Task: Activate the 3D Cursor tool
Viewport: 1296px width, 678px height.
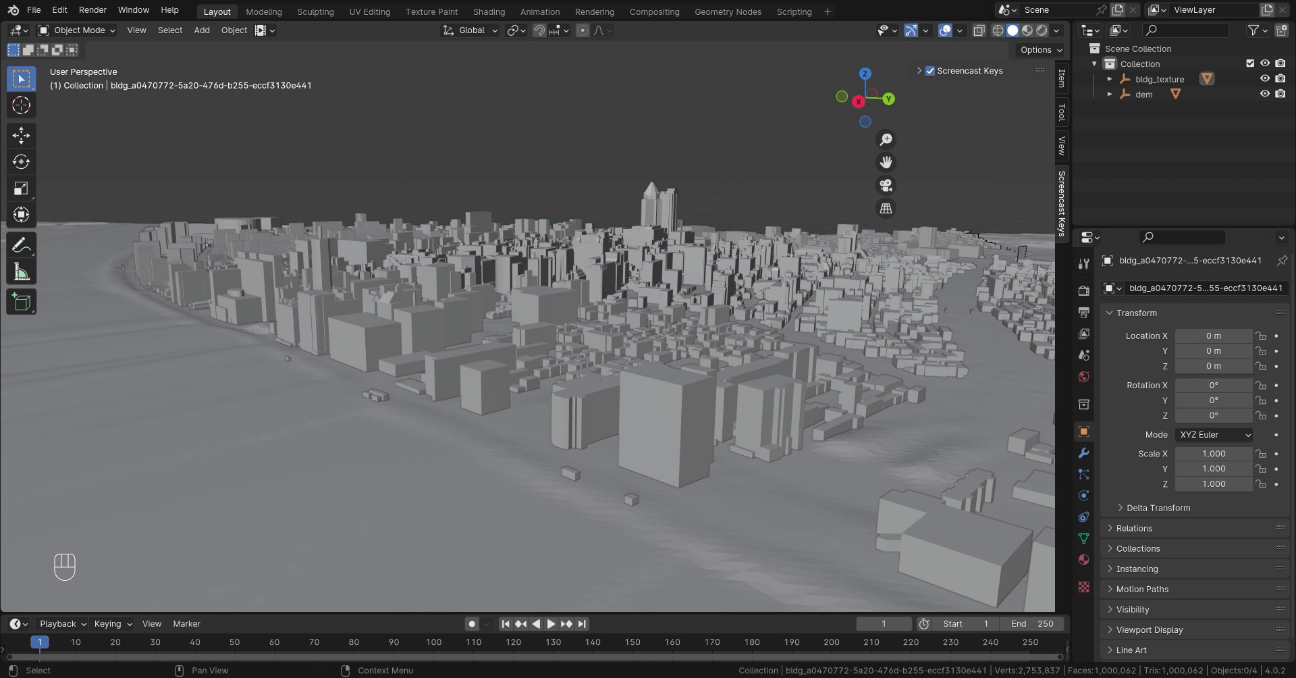Action: 21,106
